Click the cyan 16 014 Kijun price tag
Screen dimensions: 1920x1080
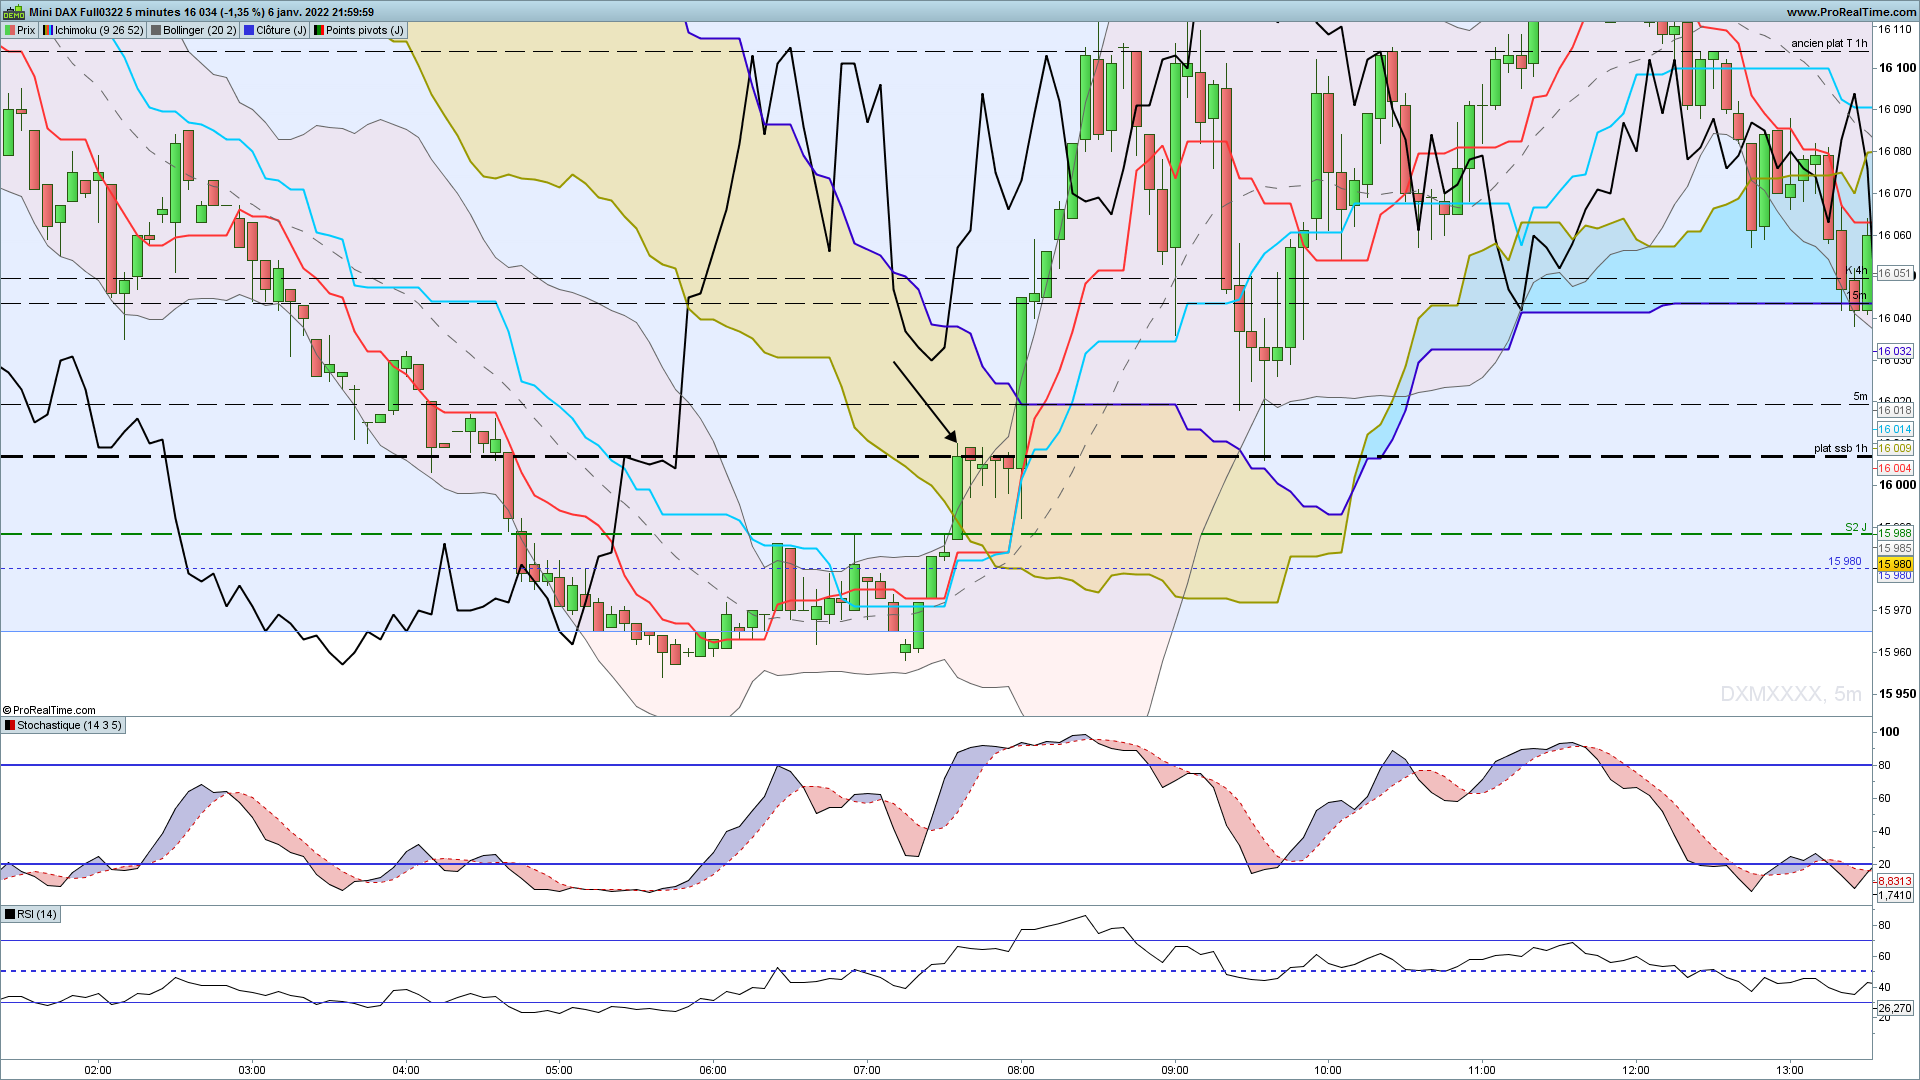1895,429
